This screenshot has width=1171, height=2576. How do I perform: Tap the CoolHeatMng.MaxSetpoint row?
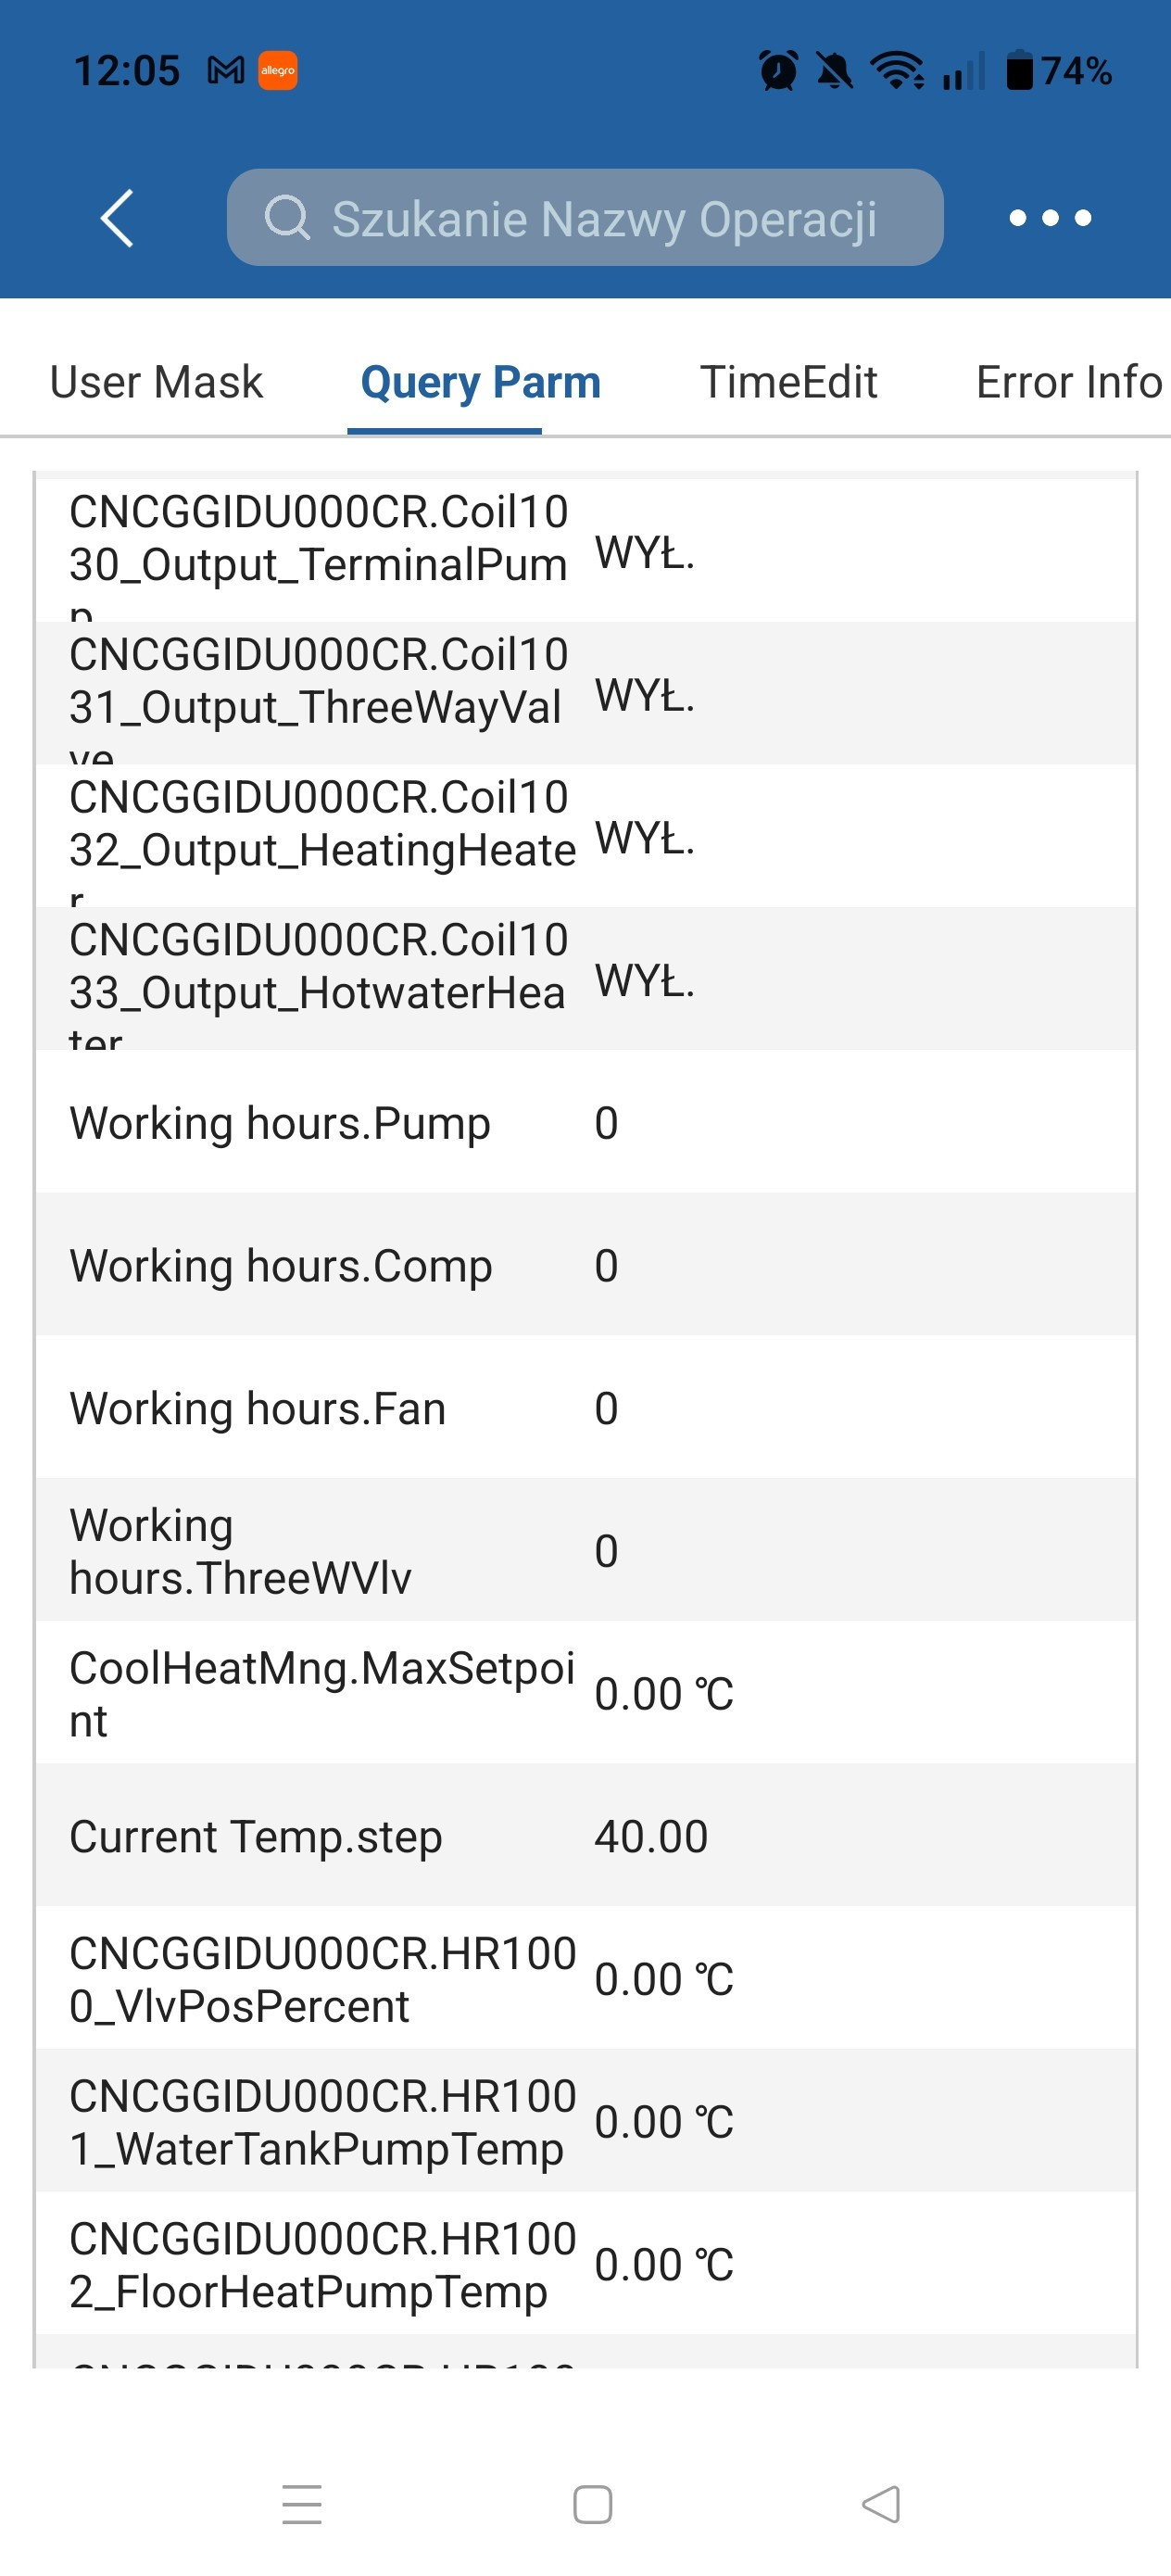pos(585,1693)
